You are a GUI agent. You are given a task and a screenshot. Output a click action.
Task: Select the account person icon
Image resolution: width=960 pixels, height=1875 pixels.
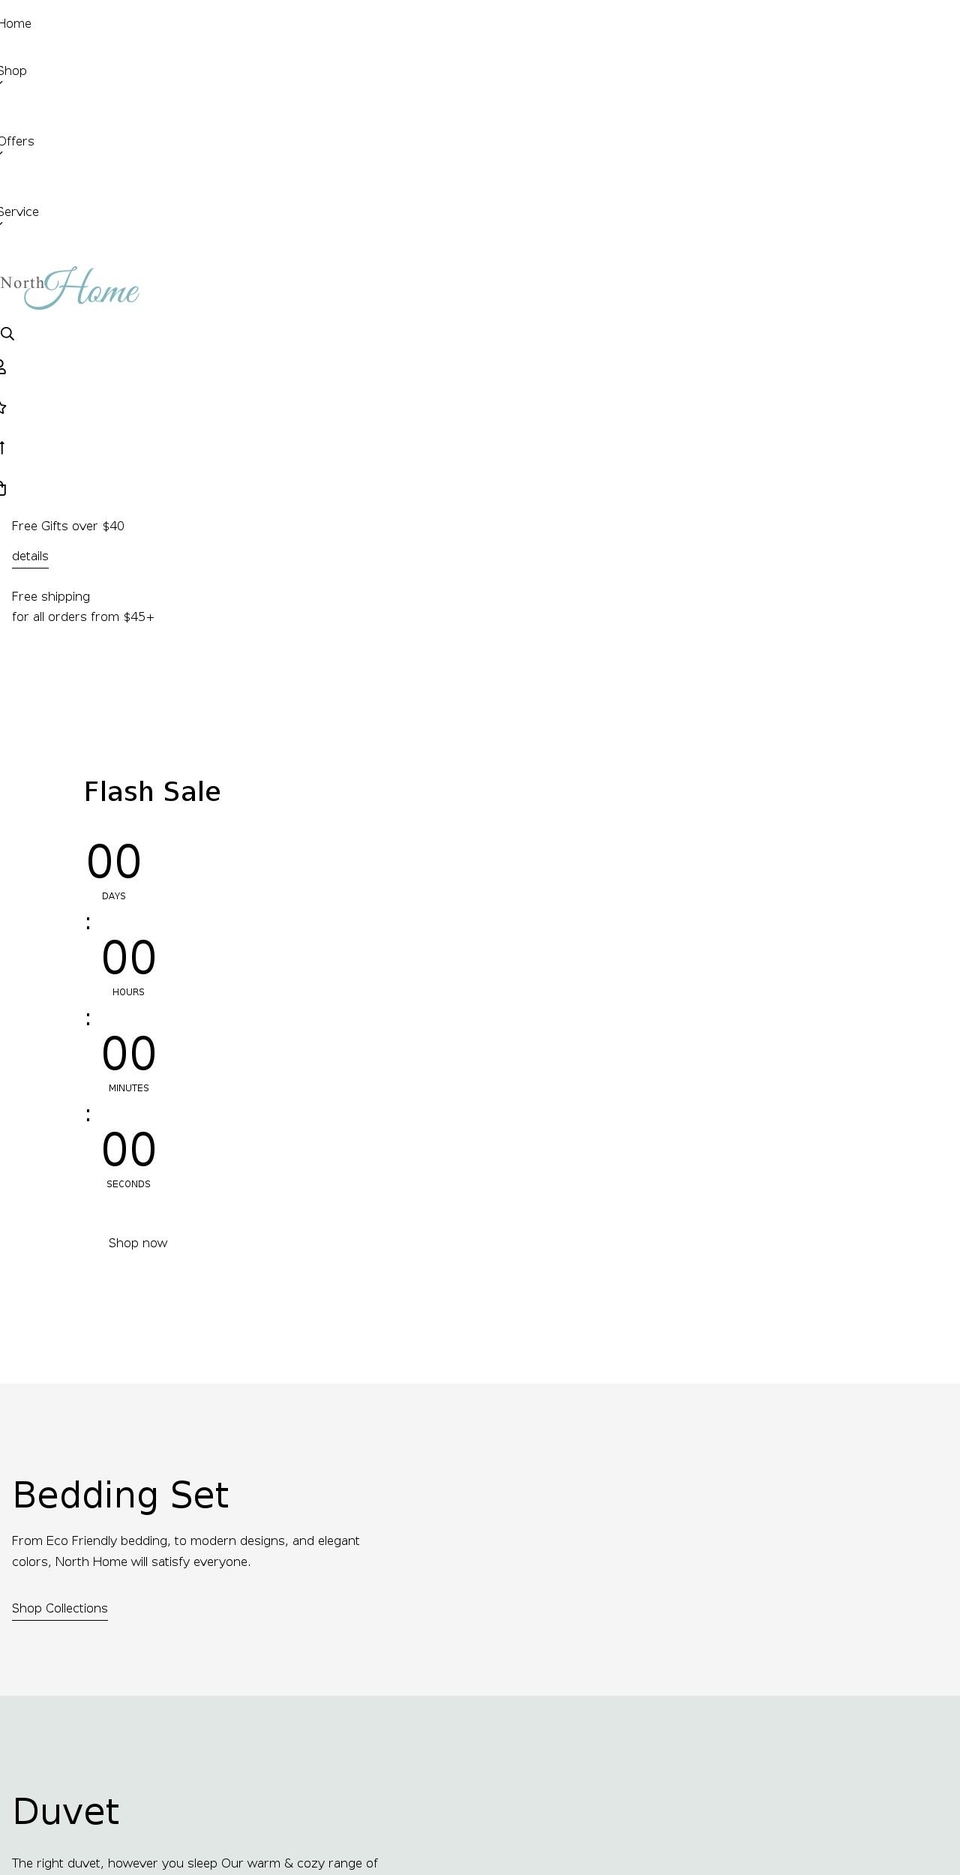[3, 368]
